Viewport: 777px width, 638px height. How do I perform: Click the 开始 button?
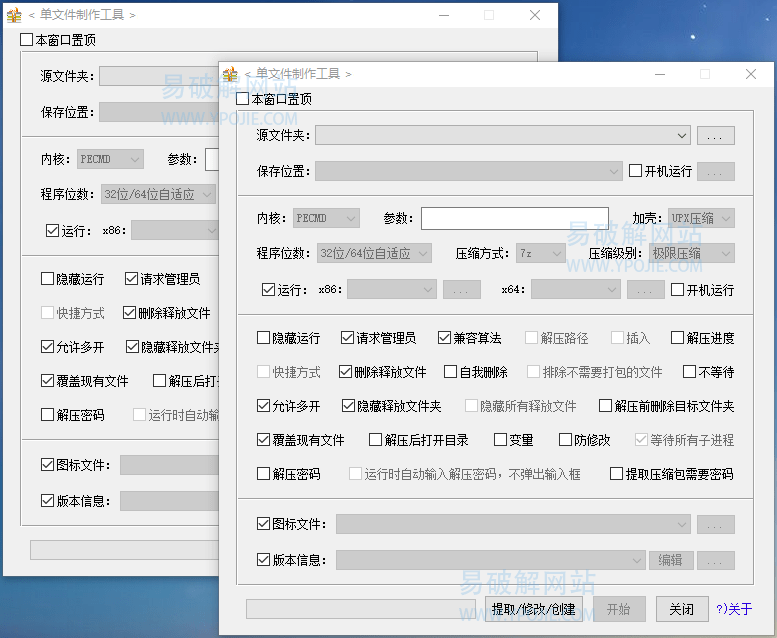coord(619,609)
